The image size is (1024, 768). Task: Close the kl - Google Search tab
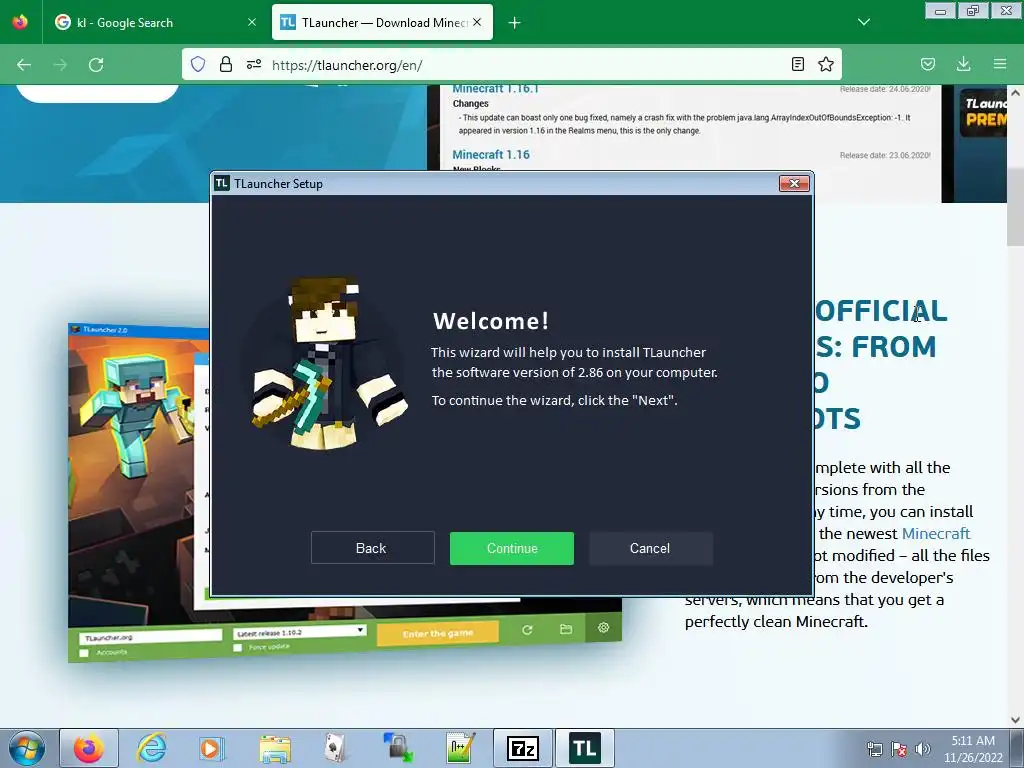point(252,22)
